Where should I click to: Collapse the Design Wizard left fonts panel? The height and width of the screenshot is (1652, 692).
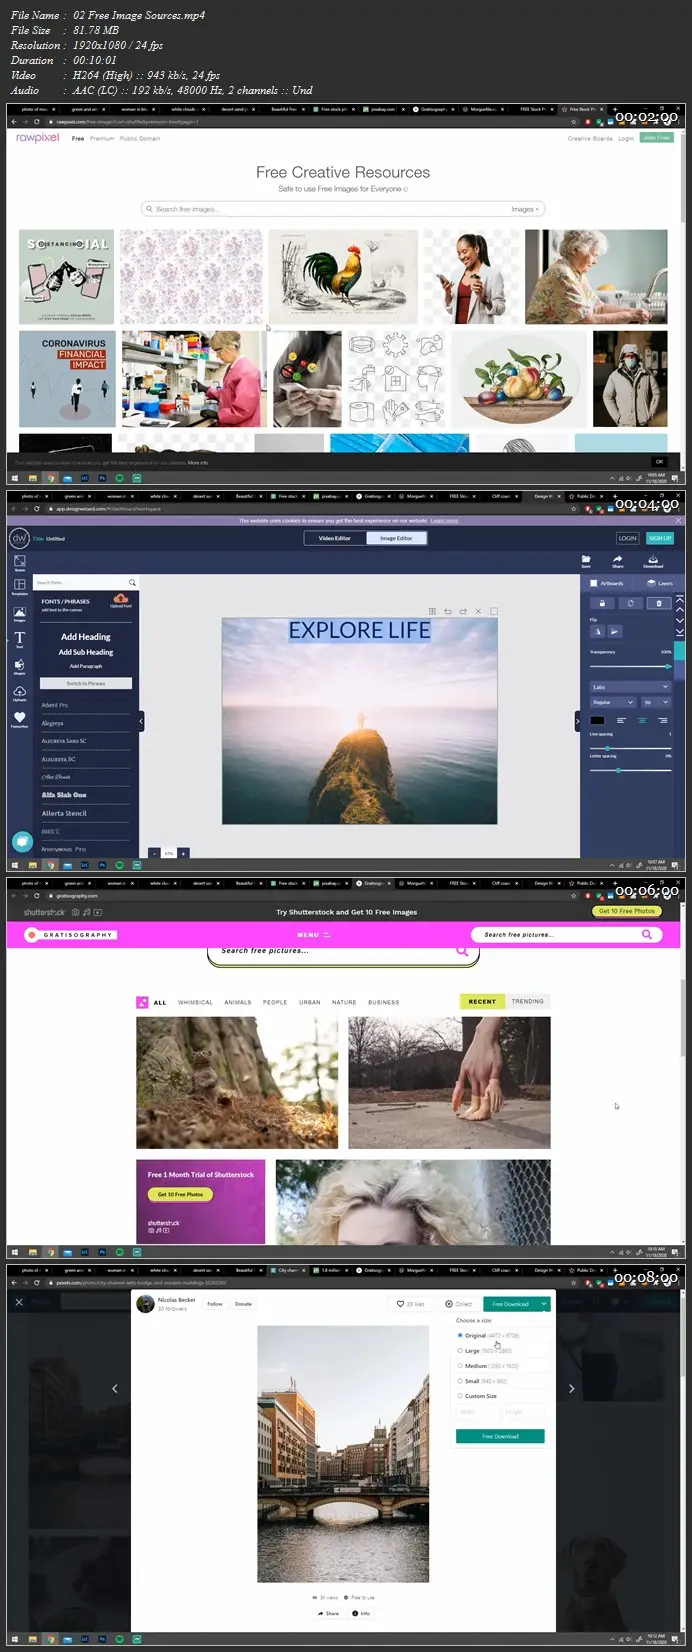pyautogui.click(x=141, y=721)
